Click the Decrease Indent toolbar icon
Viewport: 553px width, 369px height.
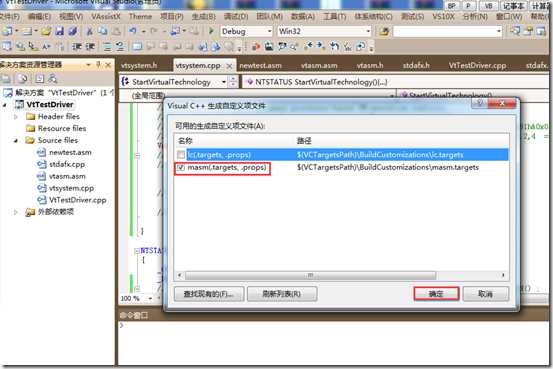pyautogui.click(x=77, y=46)
